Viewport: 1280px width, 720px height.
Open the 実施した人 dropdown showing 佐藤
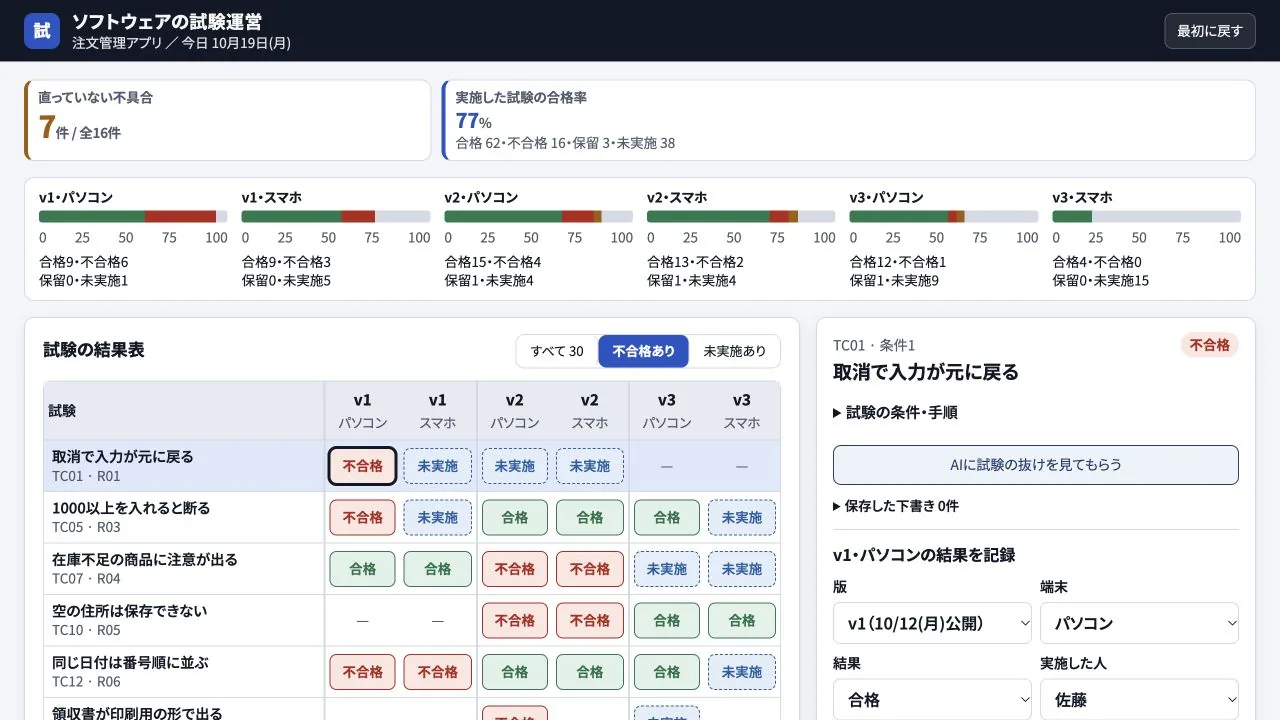[x=1139, y=700]
